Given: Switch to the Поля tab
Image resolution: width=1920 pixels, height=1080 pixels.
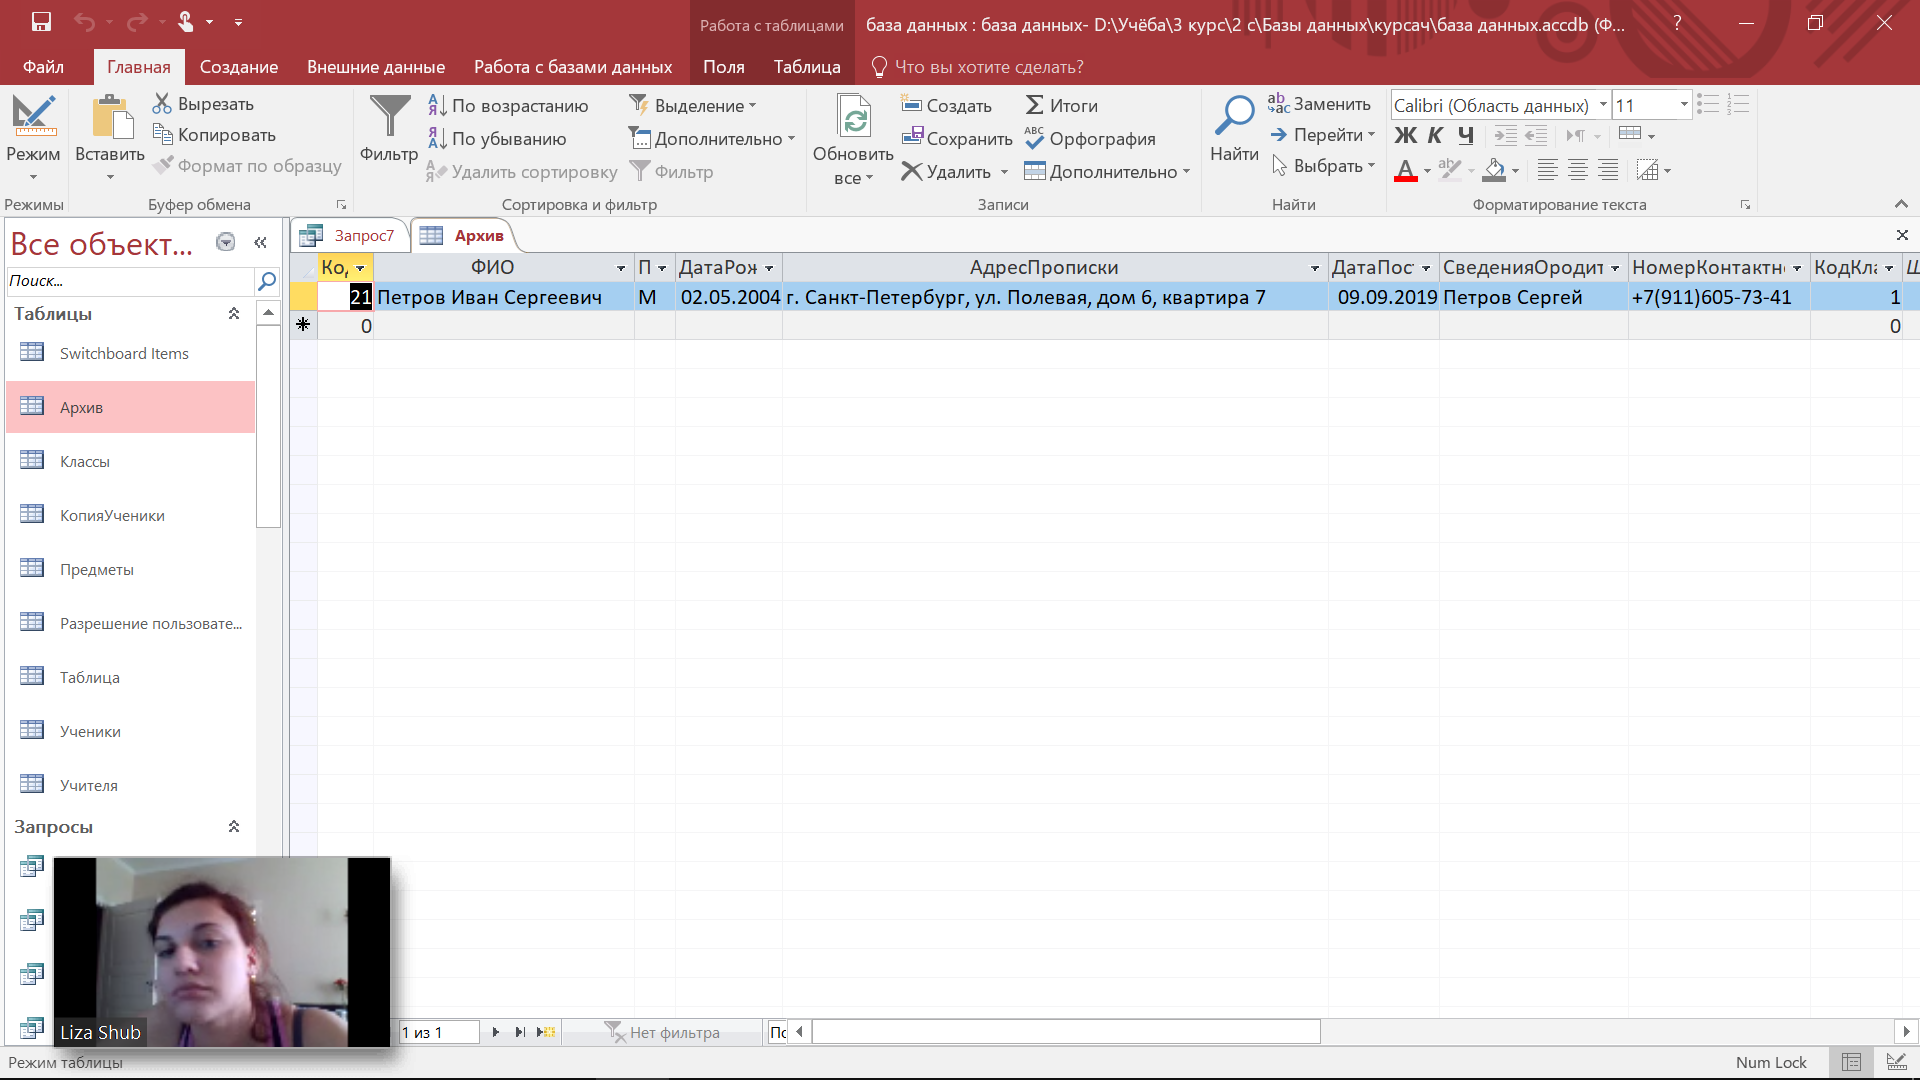Looking at the screenshot, I should click(x=724, y=67).
